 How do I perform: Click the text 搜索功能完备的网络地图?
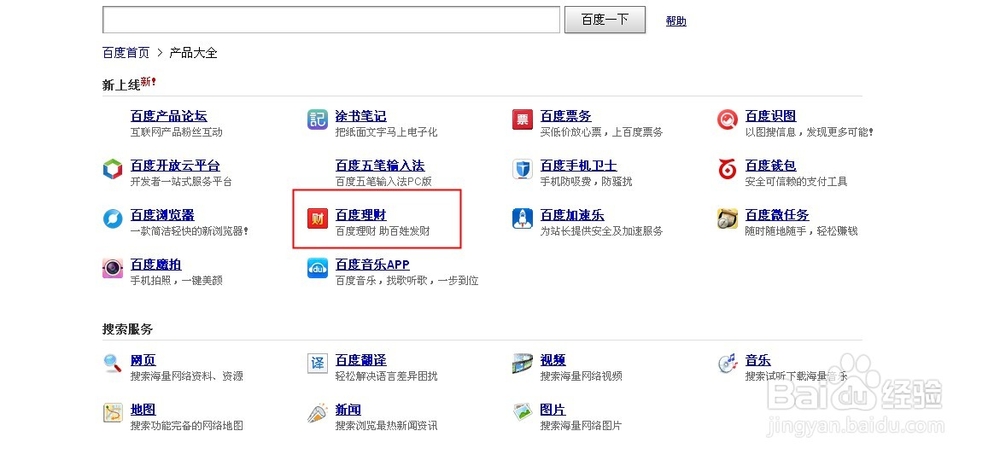(x=187, y=426)
